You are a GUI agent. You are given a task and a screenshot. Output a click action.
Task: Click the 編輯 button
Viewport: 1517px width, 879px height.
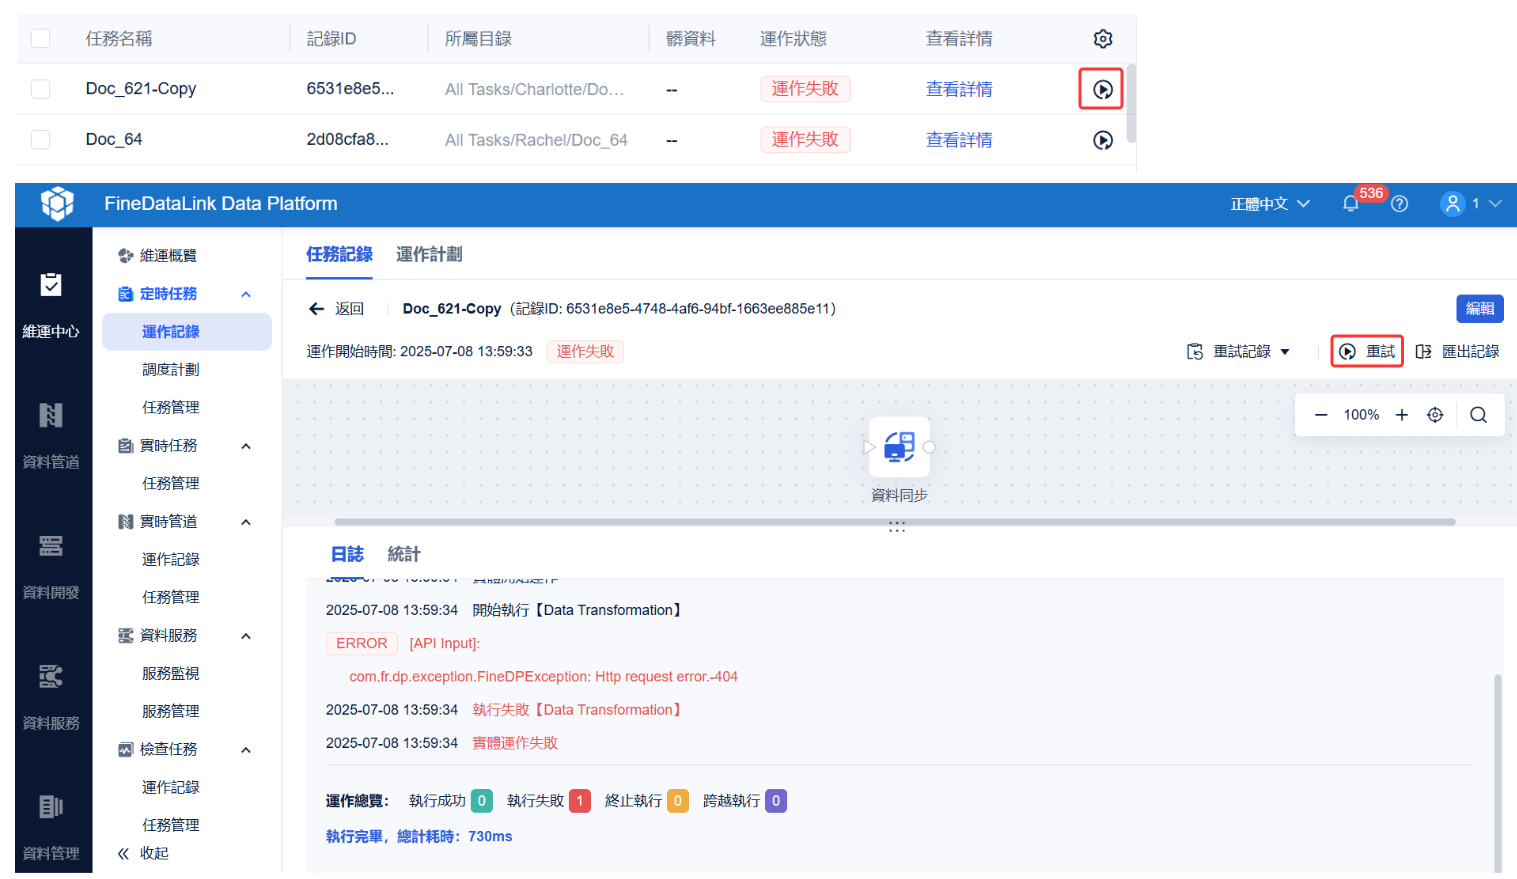click(1480, 309)
